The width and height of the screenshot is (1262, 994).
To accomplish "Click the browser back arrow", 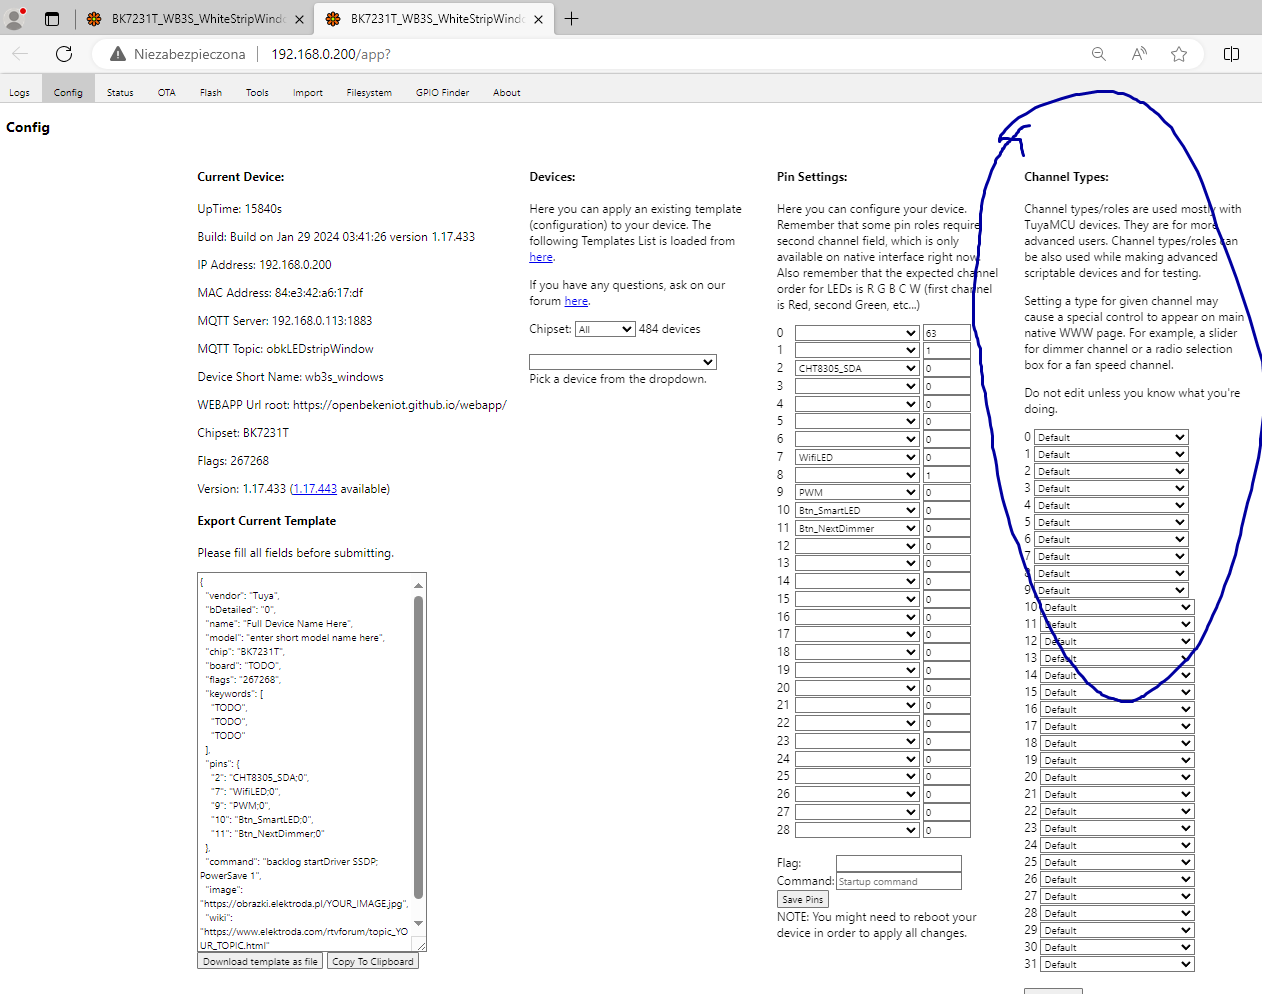I will coord(21,54).
